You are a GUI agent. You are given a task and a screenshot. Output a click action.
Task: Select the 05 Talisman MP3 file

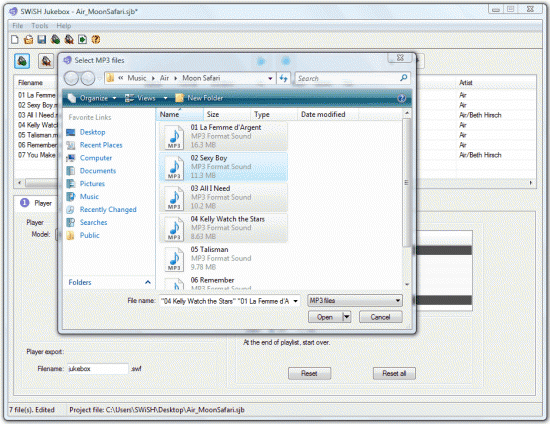(x=223, y=258)
